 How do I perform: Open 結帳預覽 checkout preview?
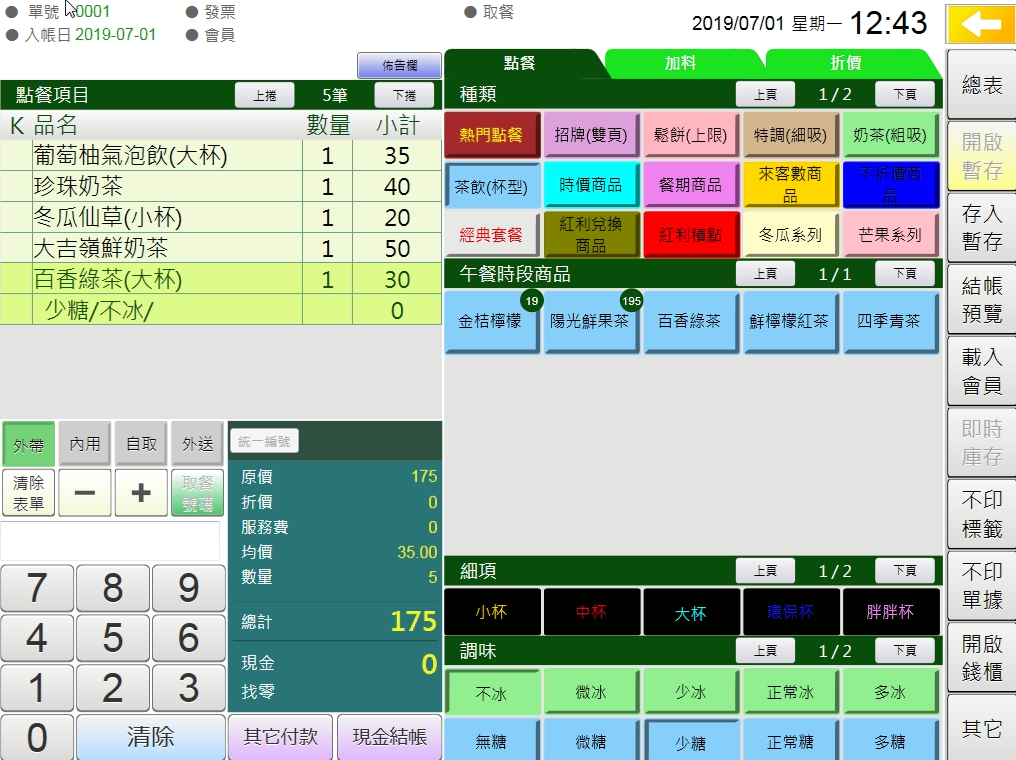(981, 300)
